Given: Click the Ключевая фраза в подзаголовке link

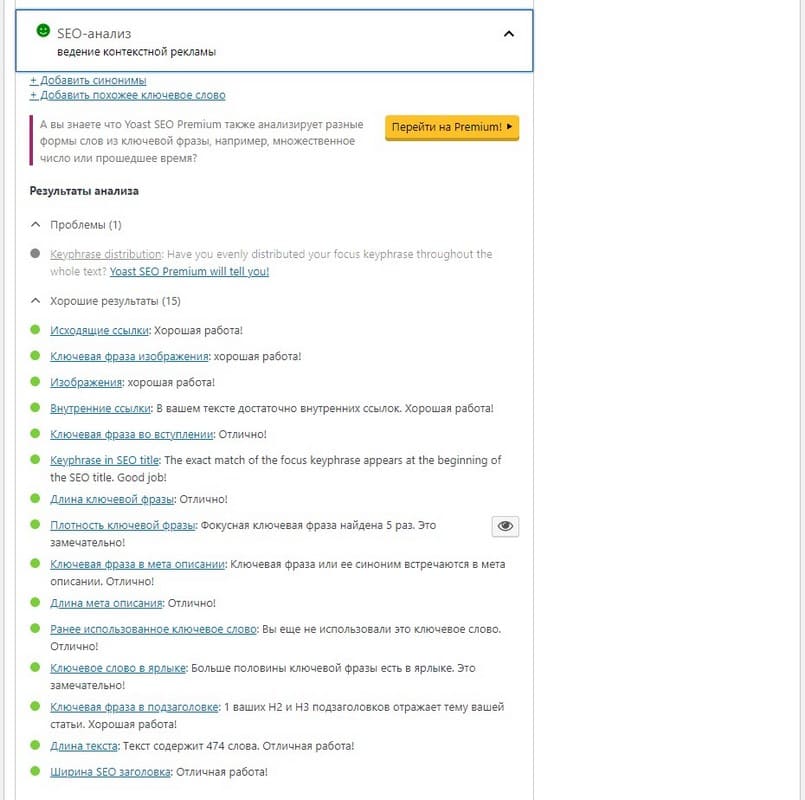Looking at the screenshot, I should pos(135,708).
